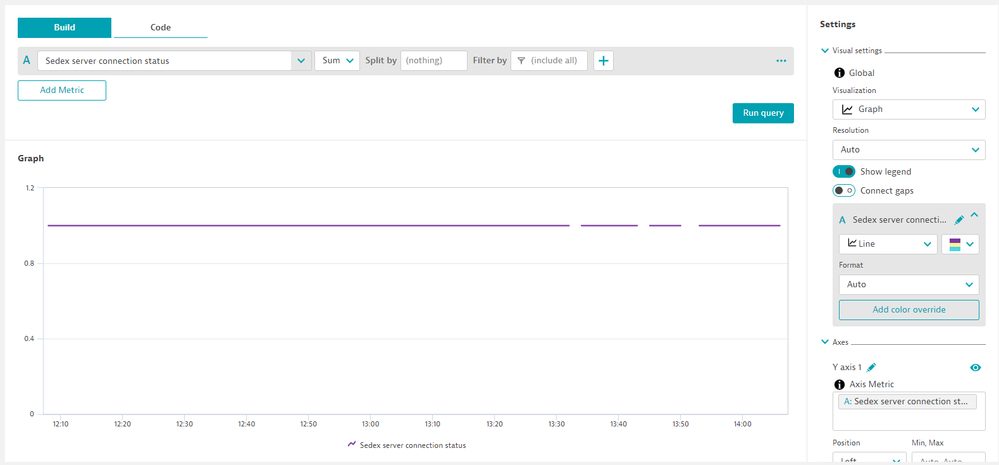This screenshot has width=999, height=465.
Task: Click the Add Metric button
Action: click(x=62, y=91)
